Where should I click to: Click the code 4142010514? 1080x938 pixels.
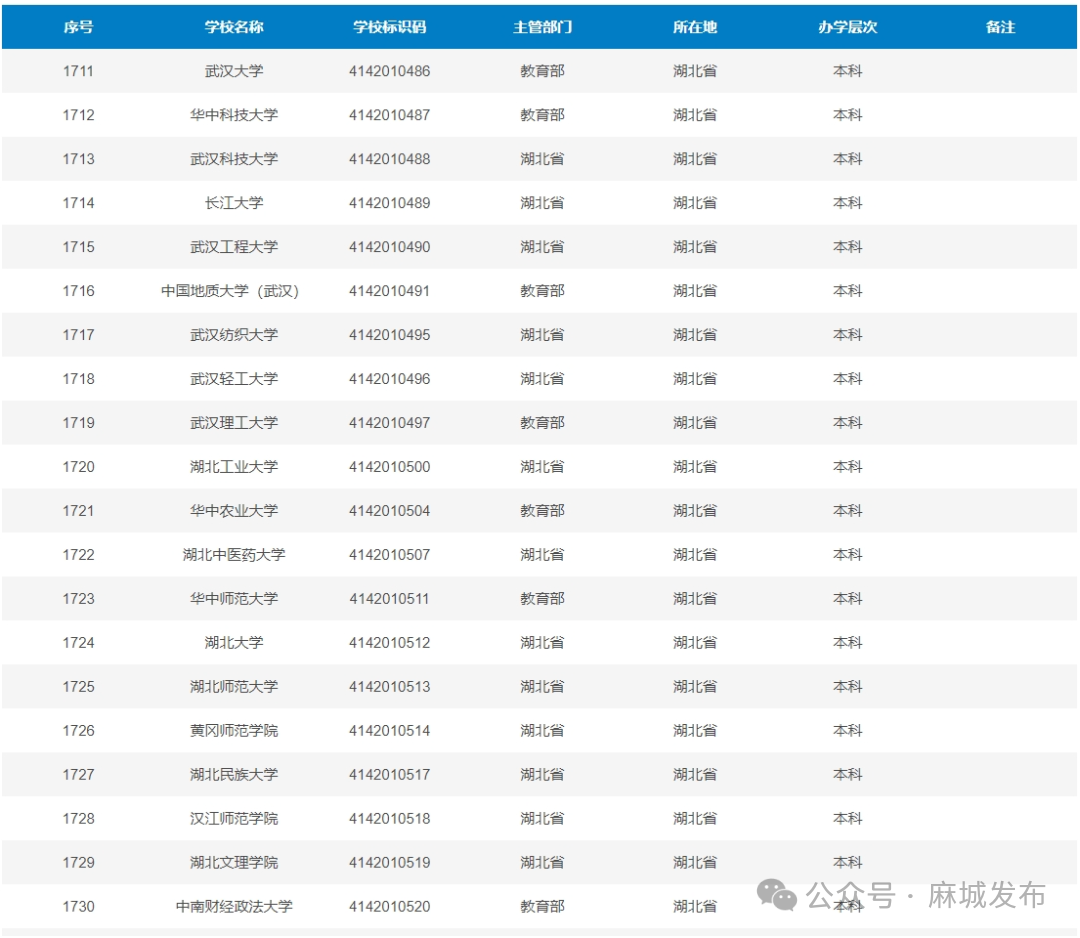390,731
